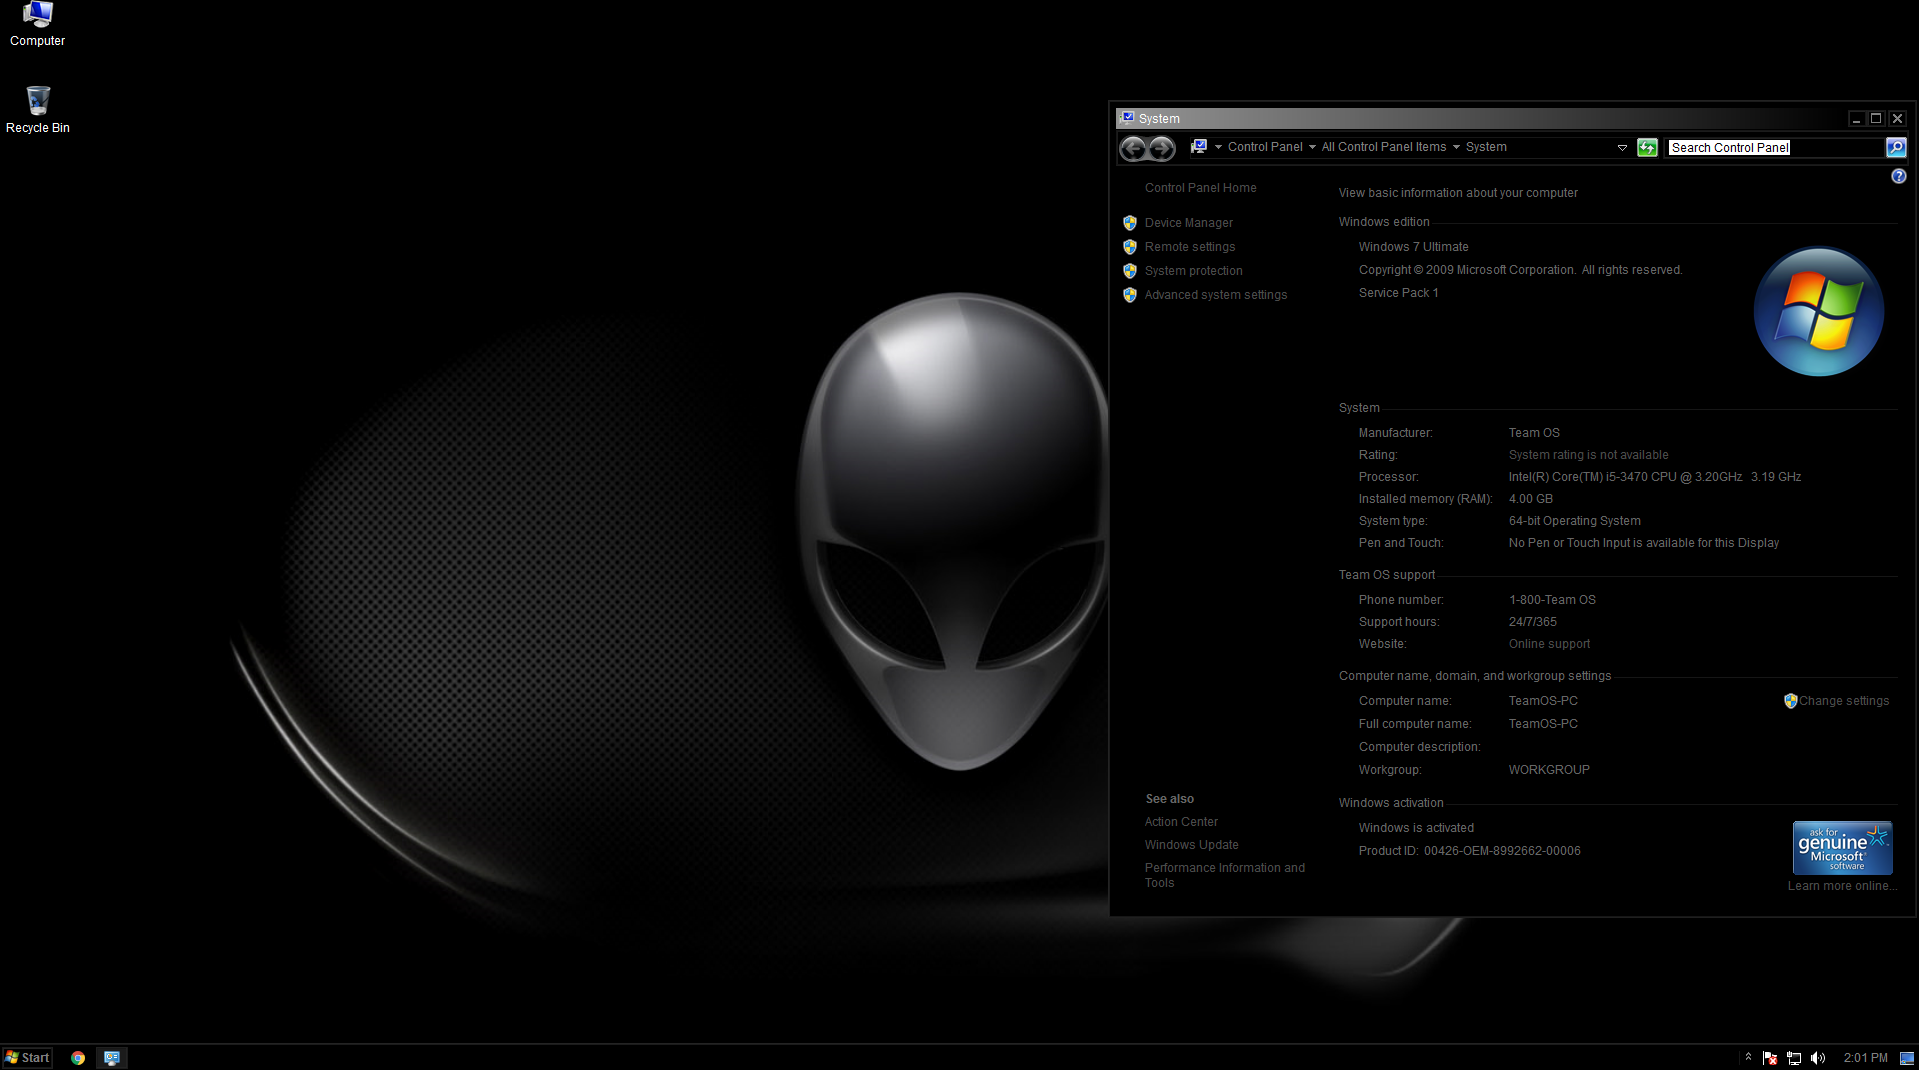Click the System protection shield icon
Image resolution: width=1919 pixels, height=1070 pixels.
point(1129,271)
